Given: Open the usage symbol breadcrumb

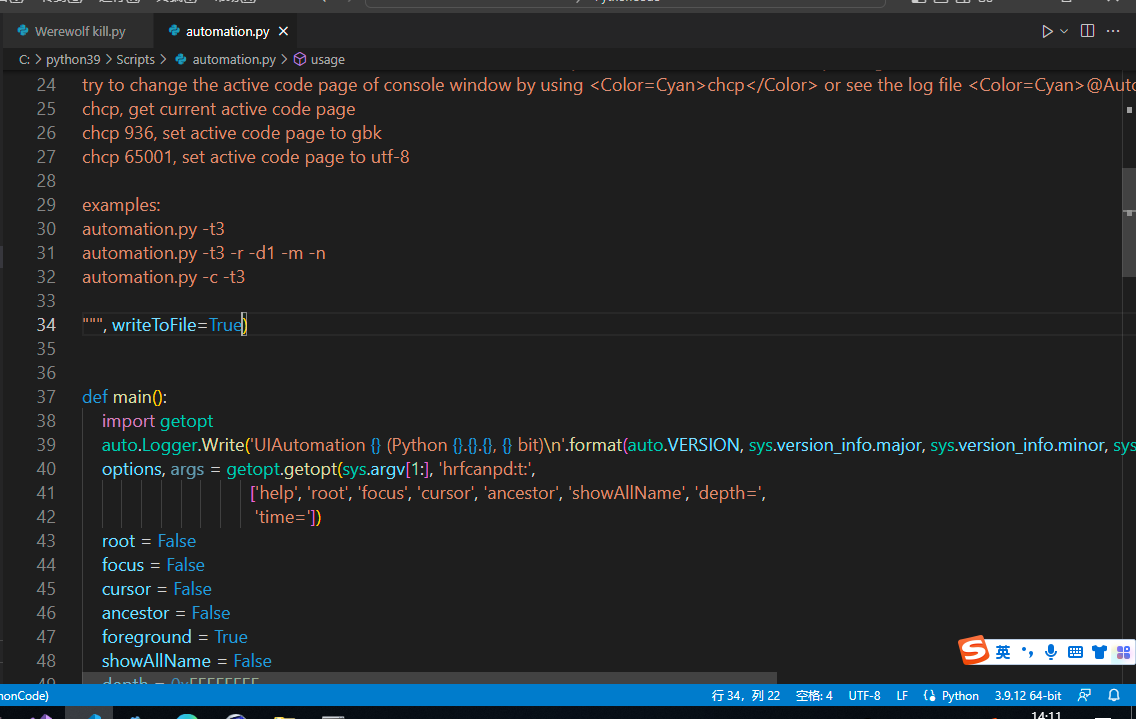Looking at the screenshot, I should coord(327,60).
